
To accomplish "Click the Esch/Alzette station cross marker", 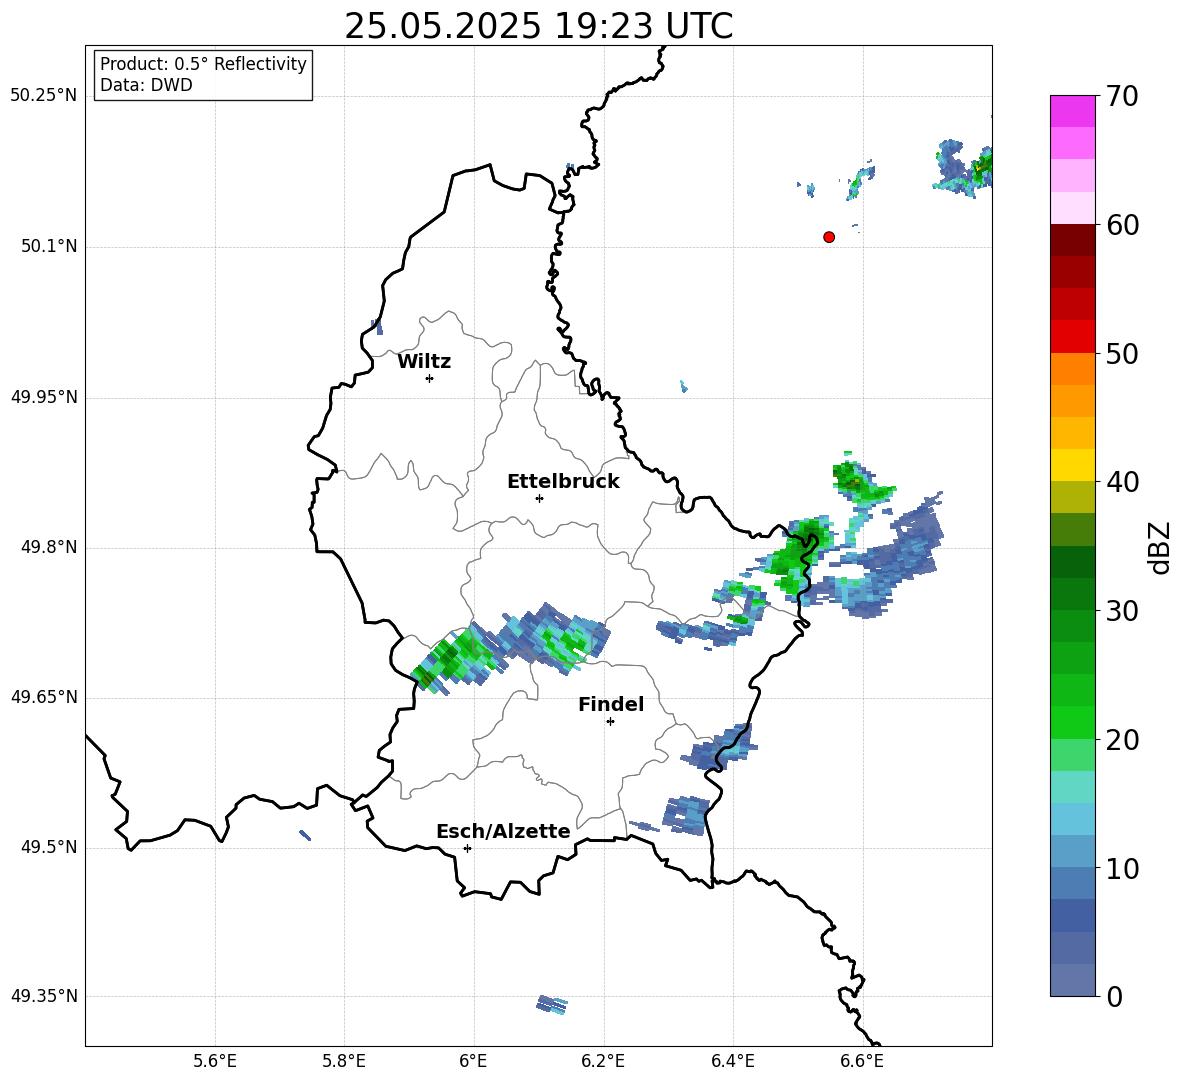I will [467, 848].
